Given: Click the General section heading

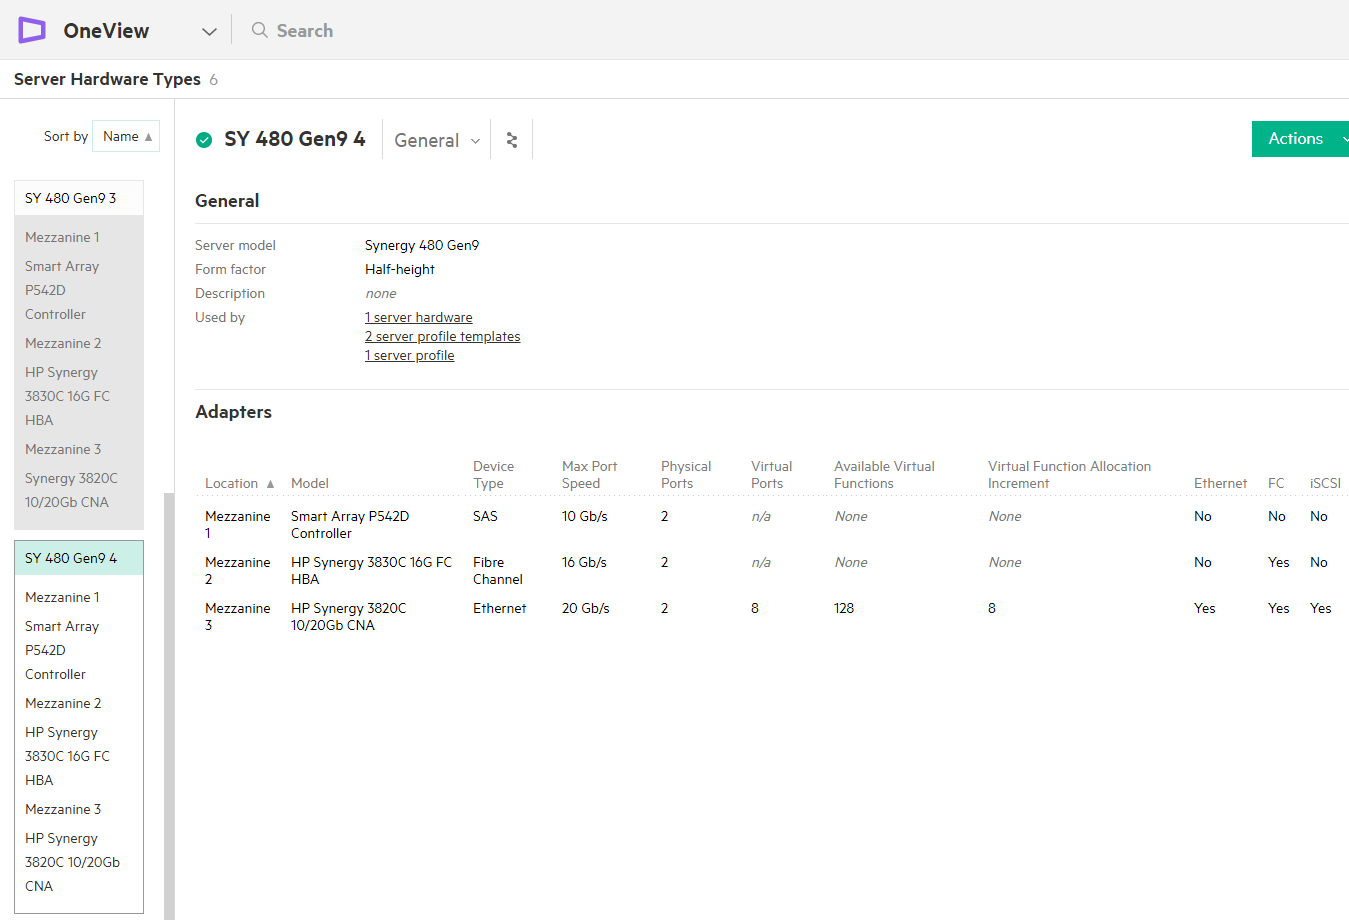Looking at the screenshot, I should [227, 201].
